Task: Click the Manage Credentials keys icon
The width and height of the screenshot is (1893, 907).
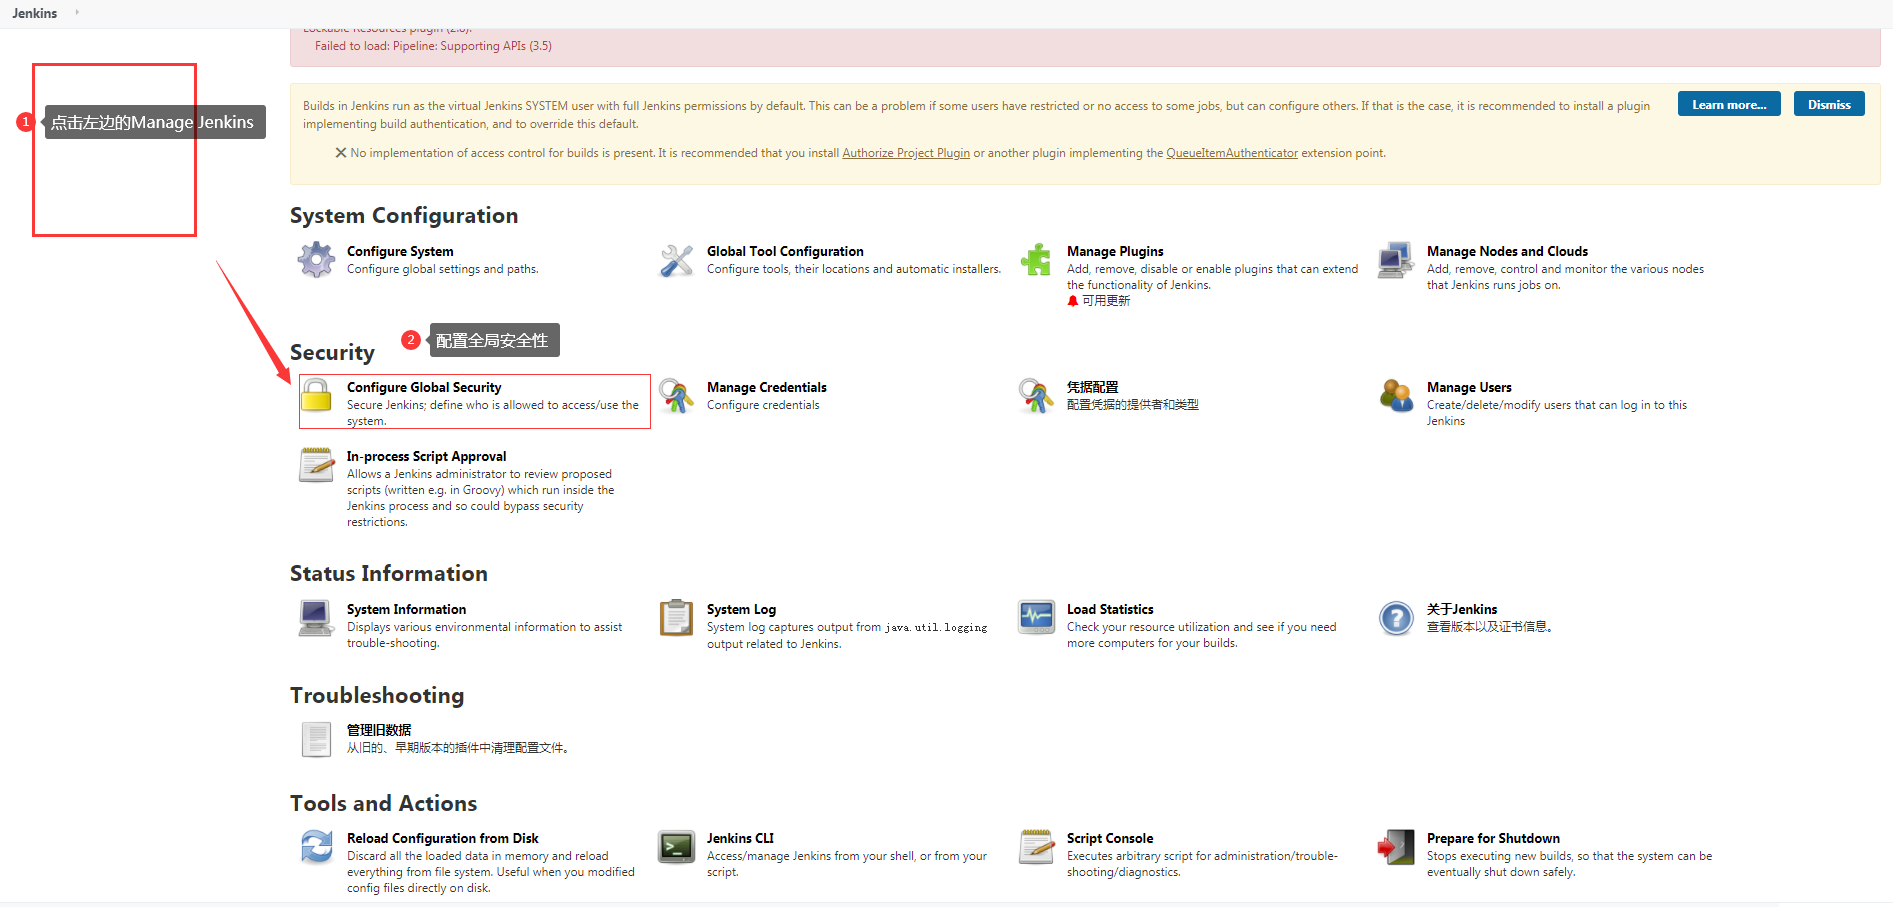Action: coord(676,396)
